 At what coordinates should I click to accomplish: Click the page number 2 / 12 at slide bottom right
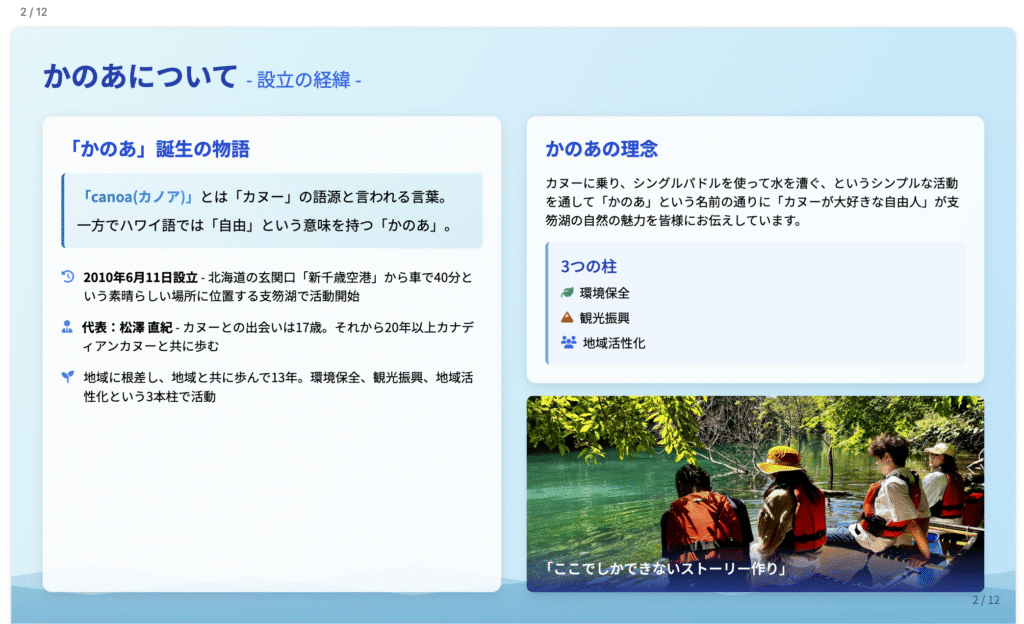pyautogui.click(x=985, y=600)
